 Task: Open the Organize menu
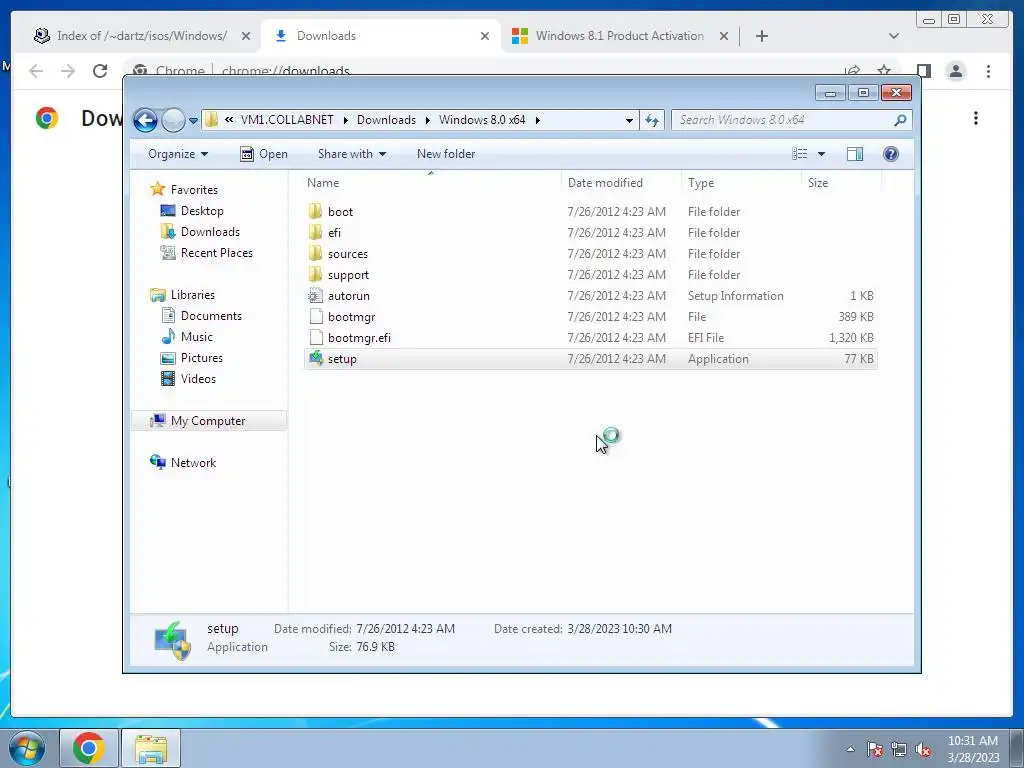pos(178,154)
